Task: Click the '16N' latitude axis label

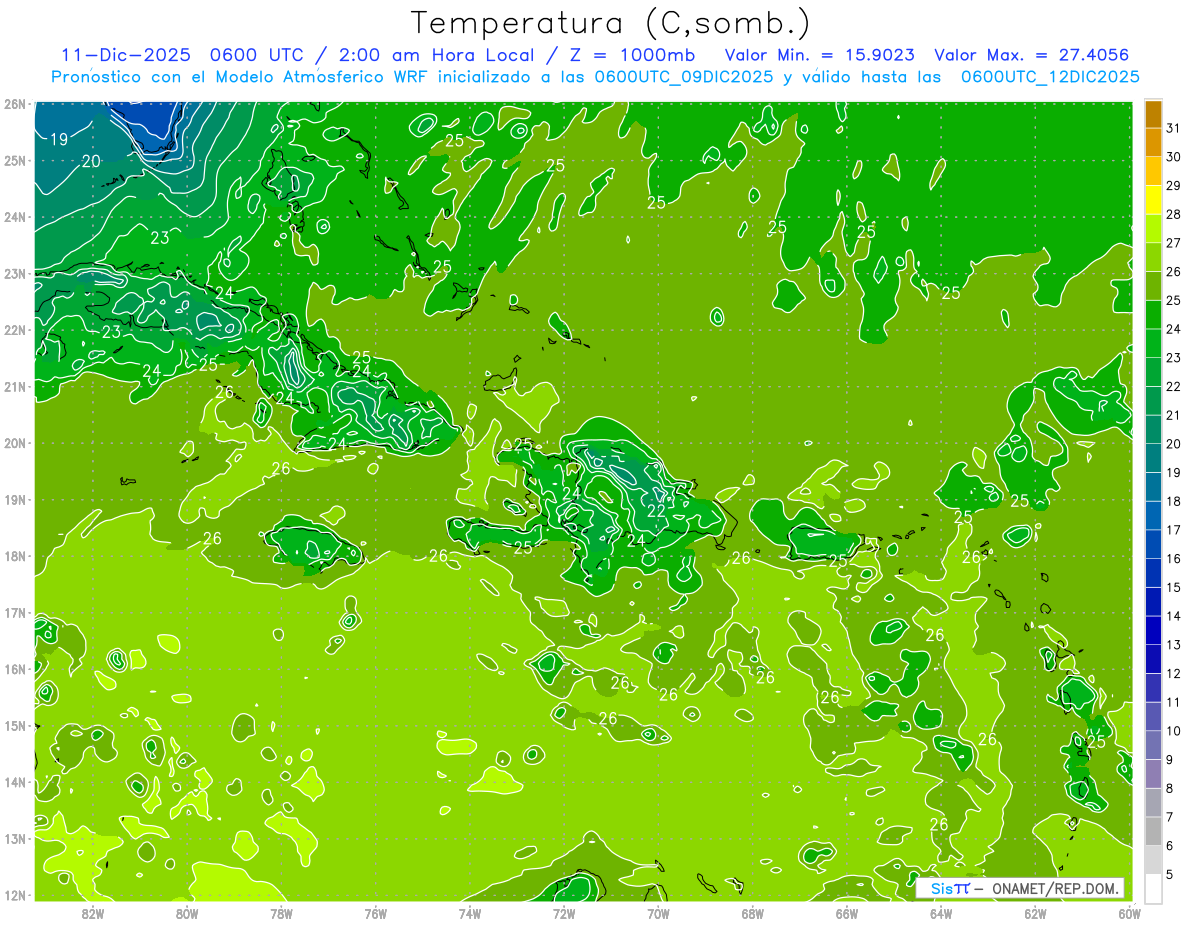Action: 14,669
